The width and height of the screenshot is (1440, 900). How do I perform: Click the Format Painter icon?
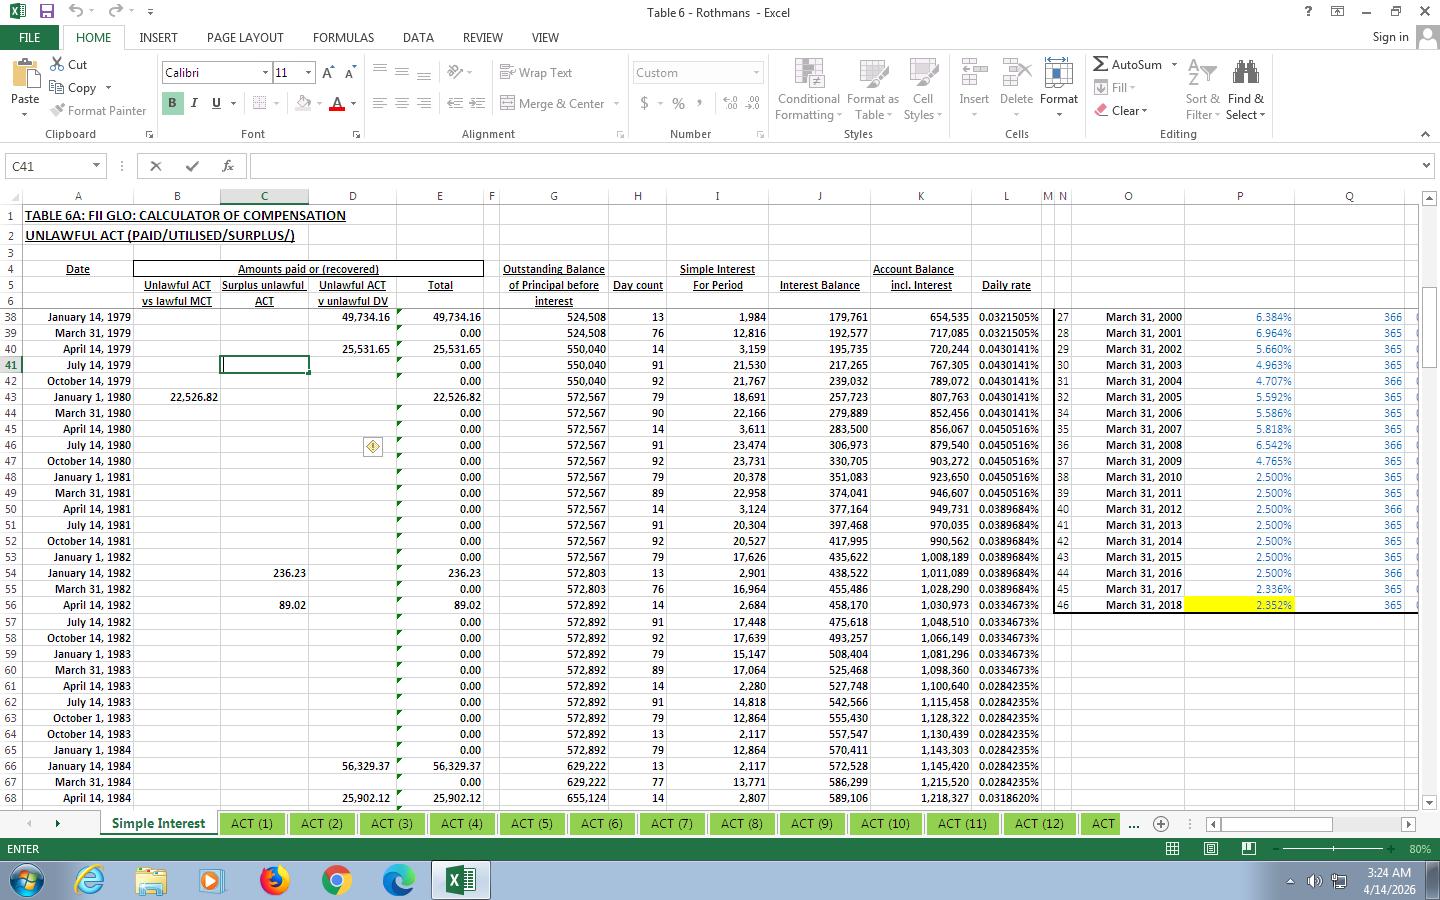point(59,111)
